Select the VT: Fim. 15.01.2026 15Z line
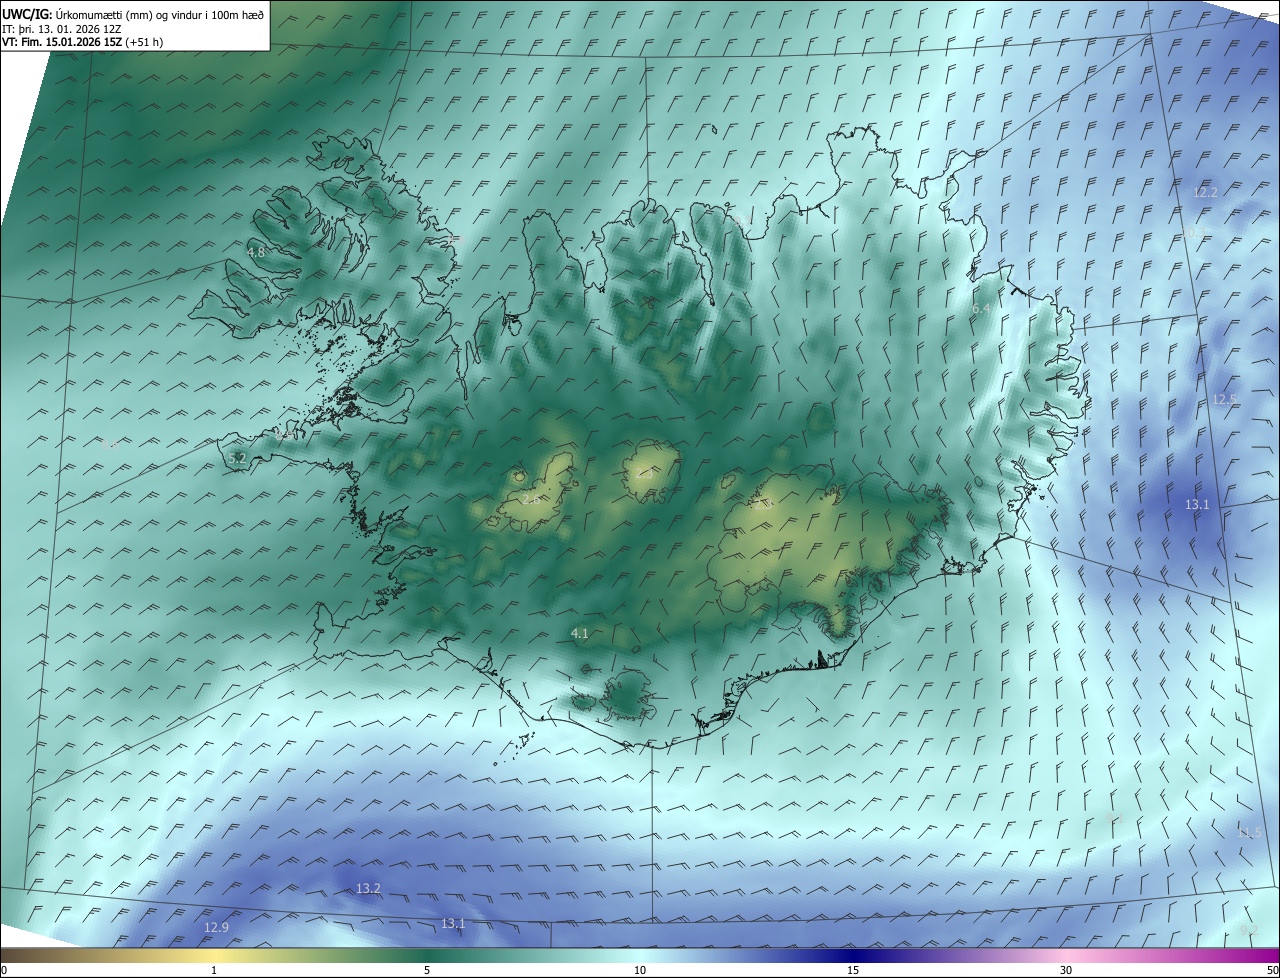Viewport: 1280px width, 978px height. (83, 42)
